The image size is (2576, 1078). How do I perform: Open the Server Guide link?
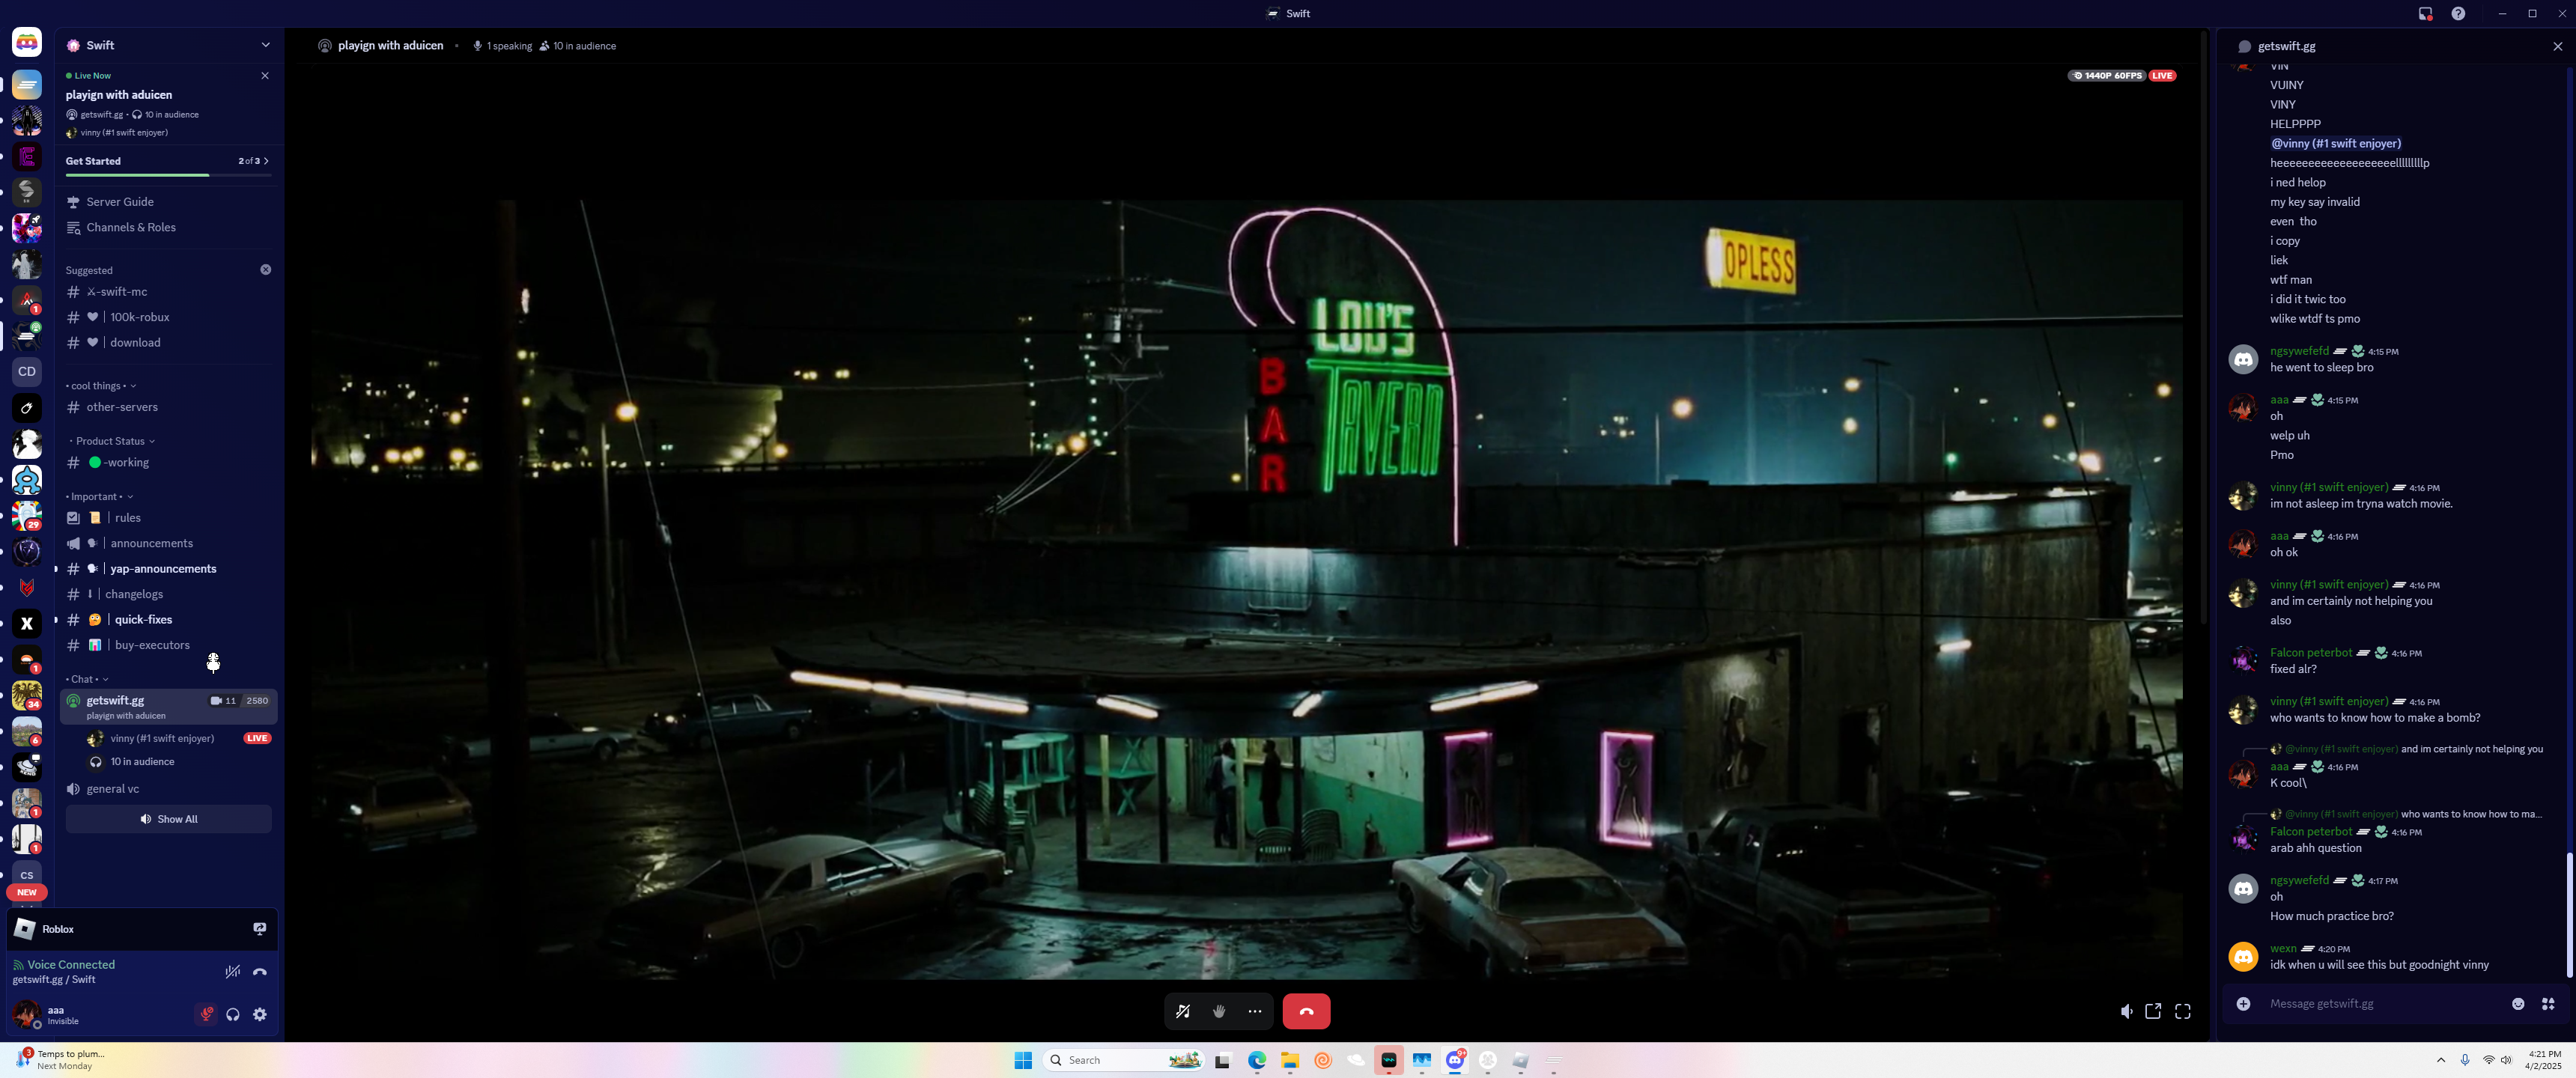coord(120,202)
